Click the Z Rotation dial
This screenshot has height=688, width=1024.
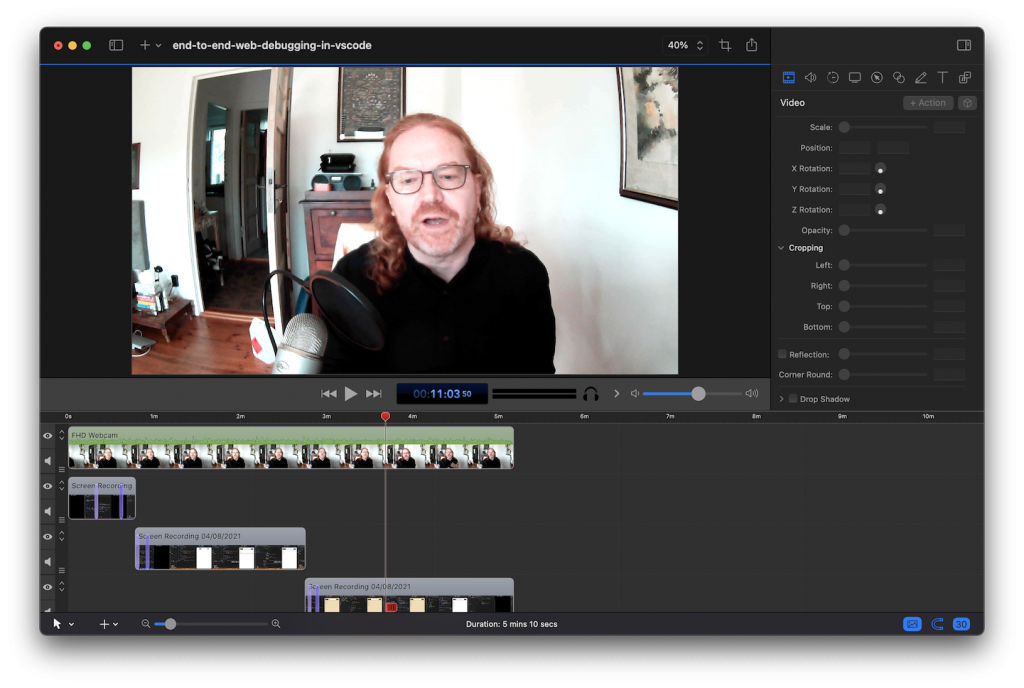click(880, 210)
